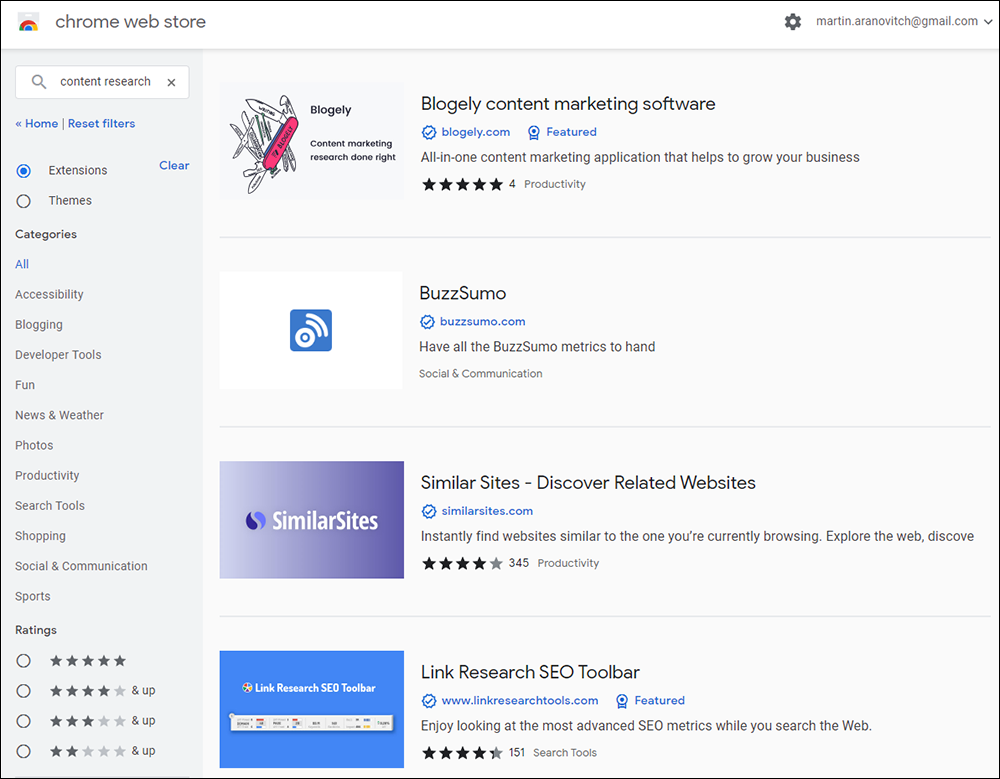Click the Featured ribbon badge for Link Research
The height and width of the screenshot is (779, 1000).
tap(622, 701)
